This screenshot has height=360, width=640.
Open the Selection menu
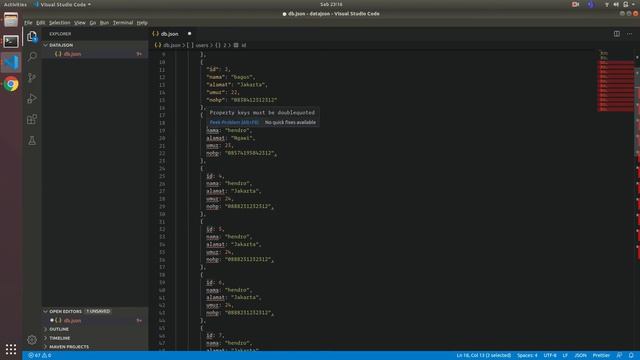pos(60,22)
